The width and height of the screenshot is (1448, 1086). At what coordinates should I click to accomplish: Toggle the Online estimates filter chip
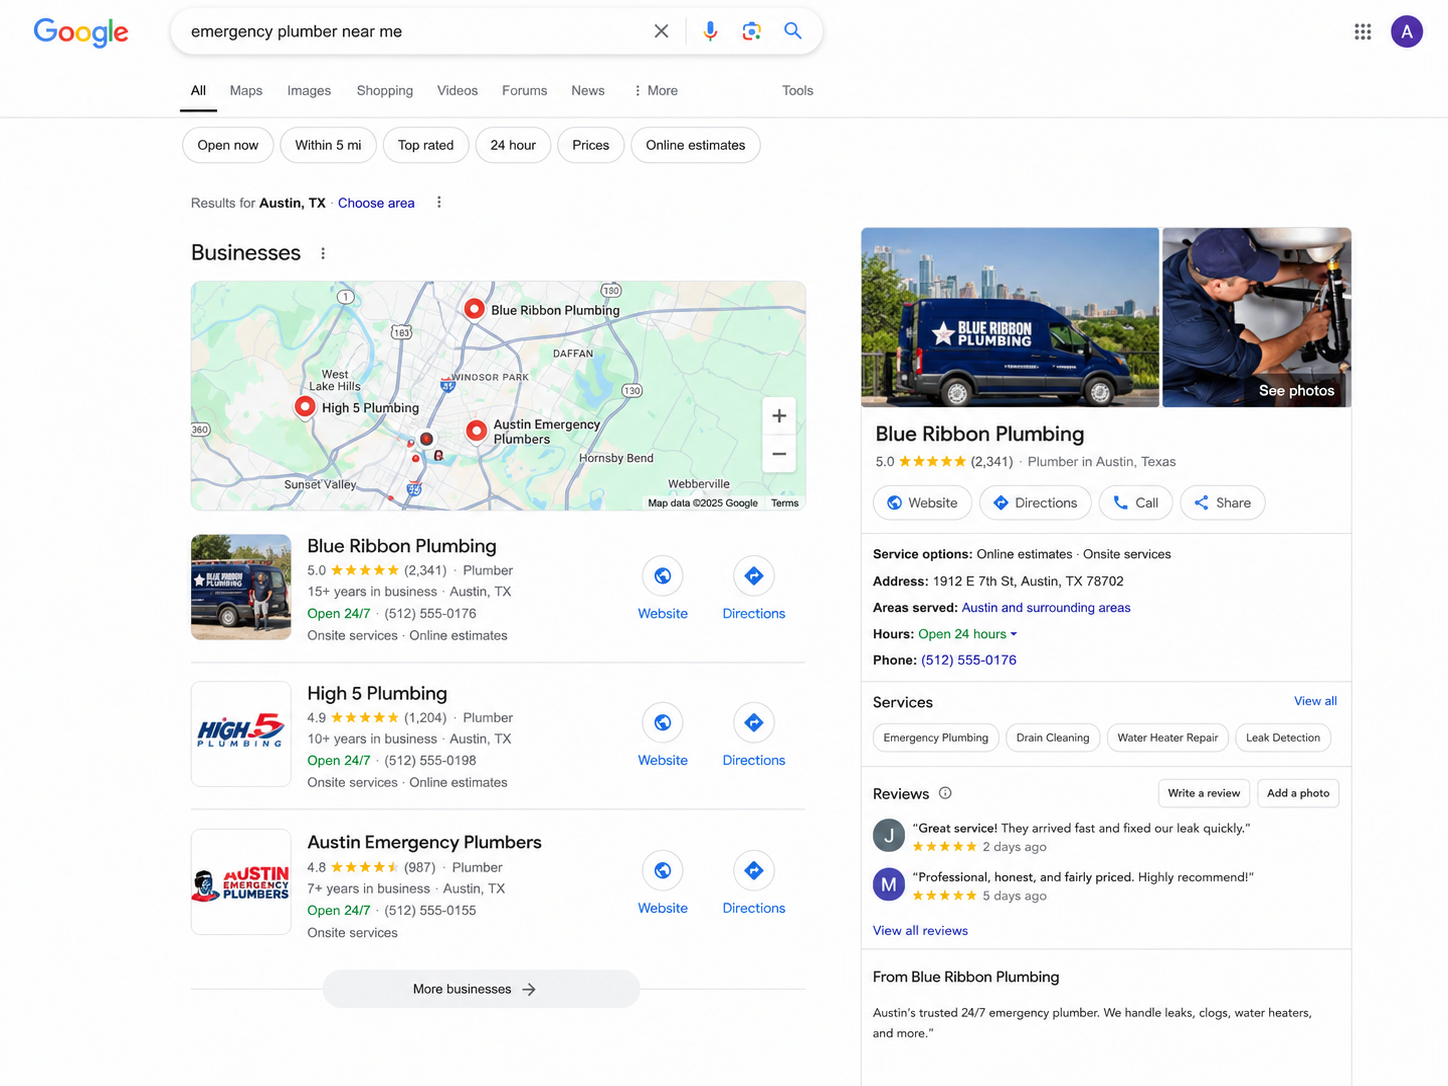pos(696,145)
